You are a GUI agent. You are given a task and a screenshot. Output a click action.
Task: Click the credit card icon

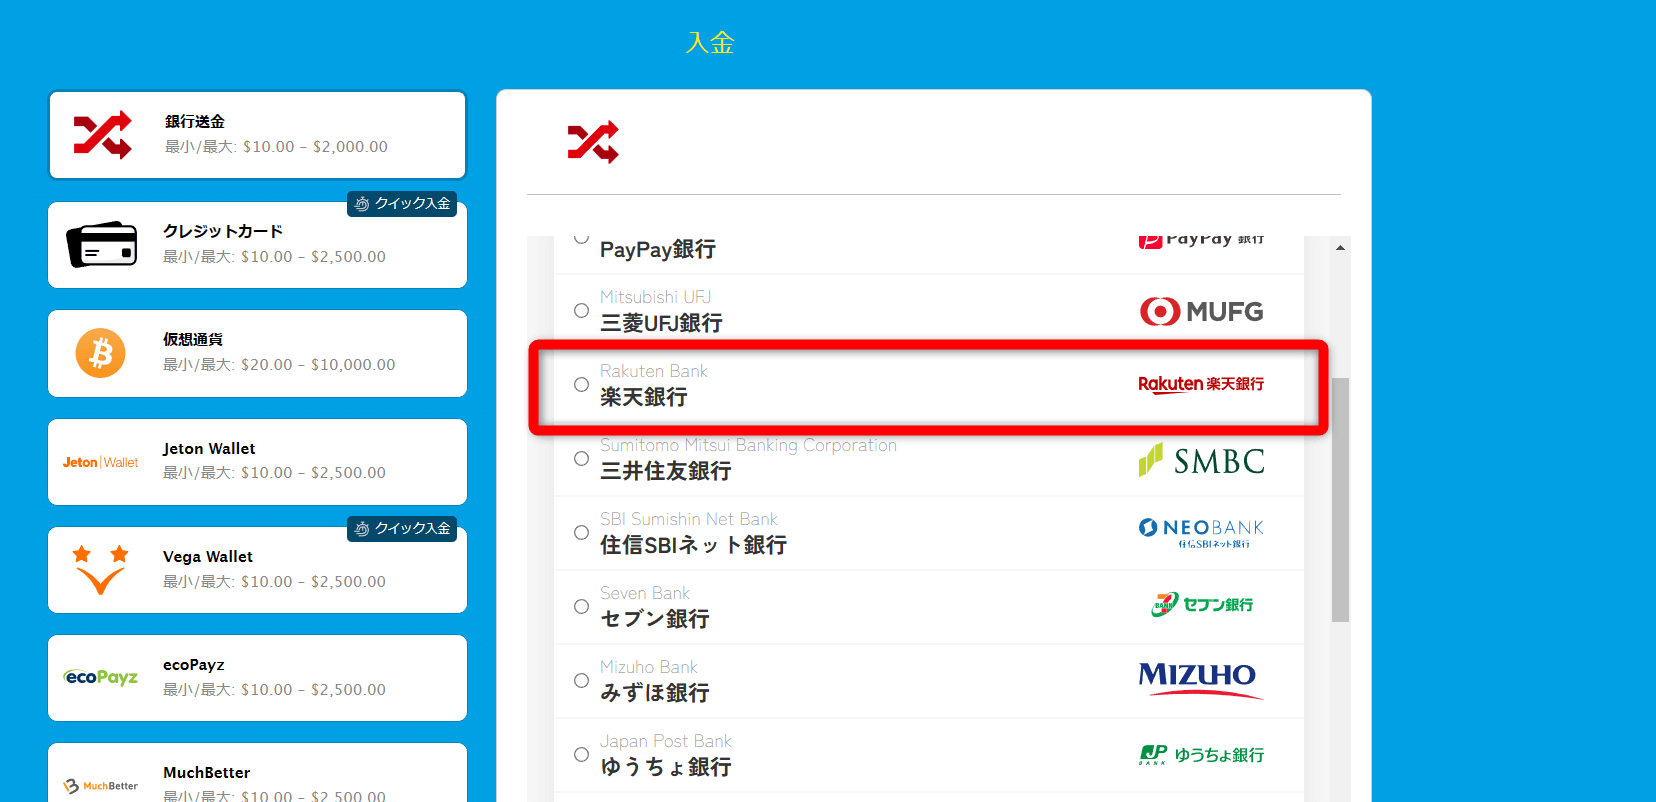click(x=102, y=245)
